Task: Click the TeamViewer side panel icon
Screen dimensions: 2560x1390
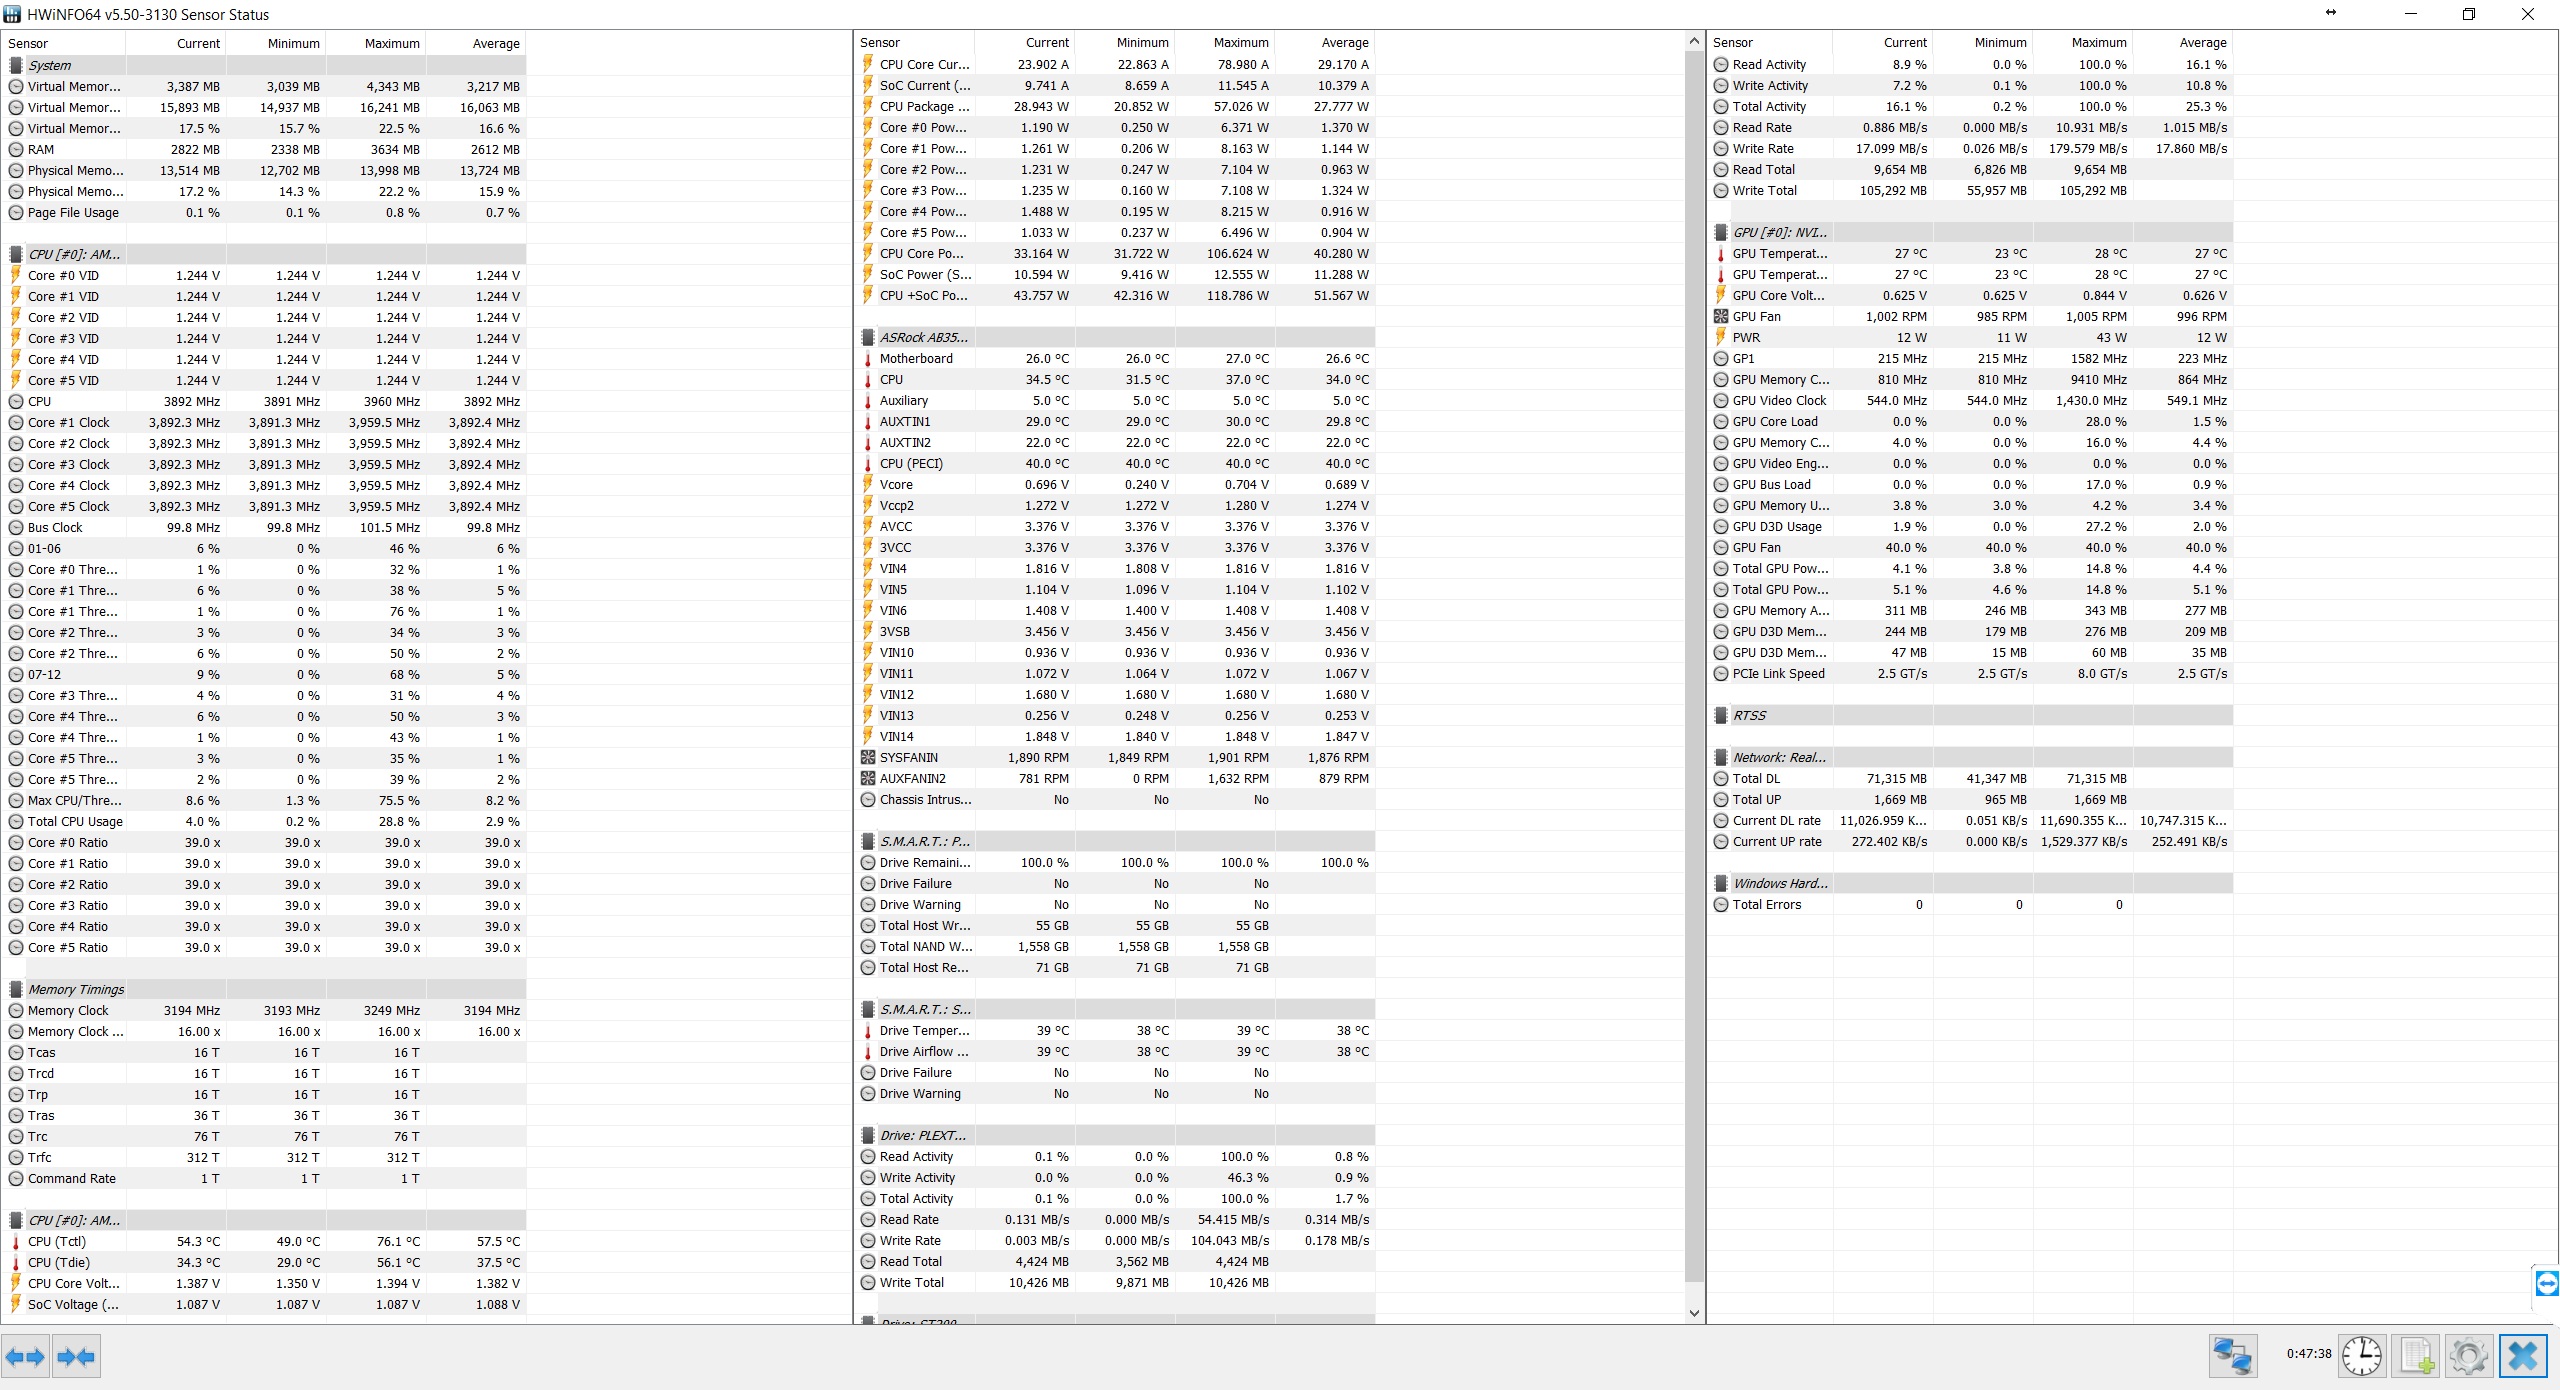Action: coord(2547,1283)
